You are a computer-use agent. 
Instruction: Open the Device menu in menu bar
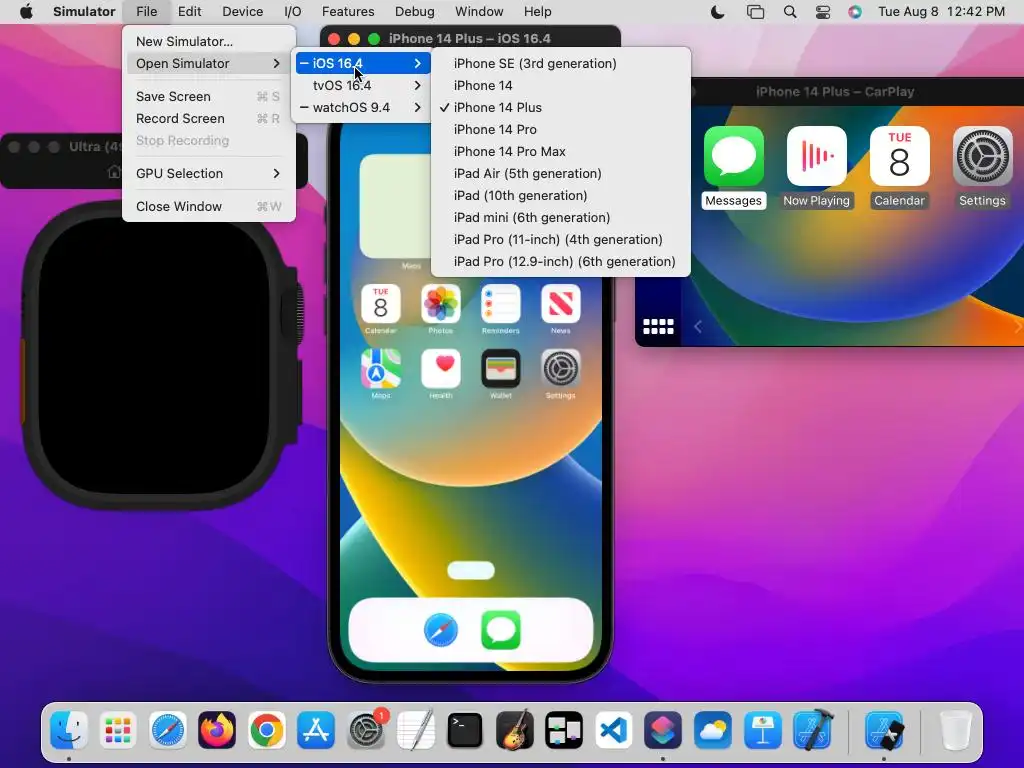click(x=242, y=12)
